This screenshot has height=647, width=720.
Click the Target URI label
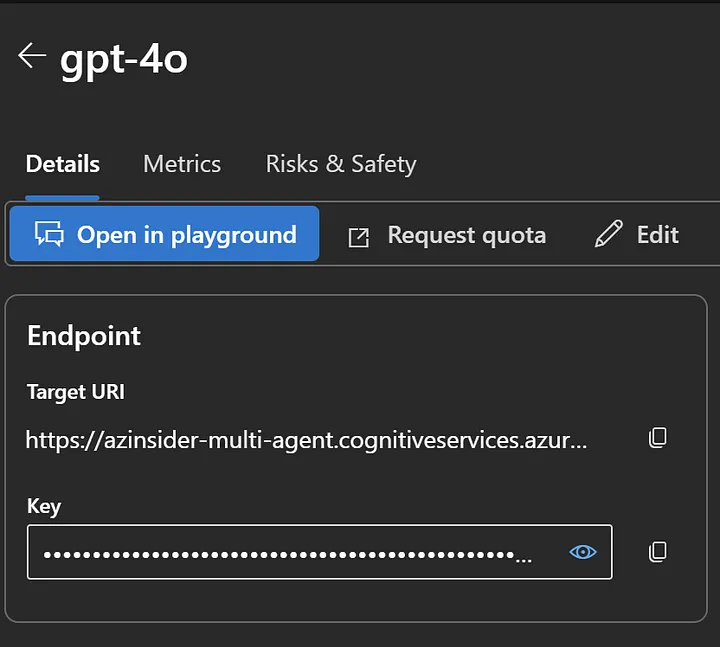coord(76,392)
